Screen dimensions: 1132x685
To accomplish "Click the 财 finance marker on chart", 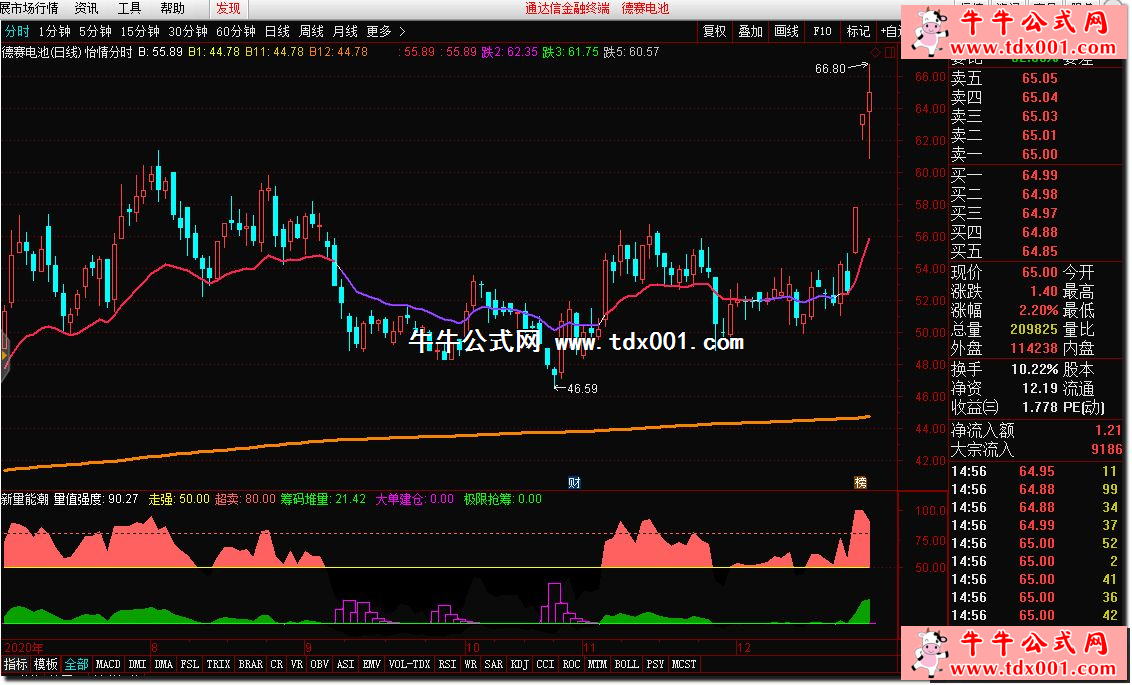I will (x=575, y=483).
